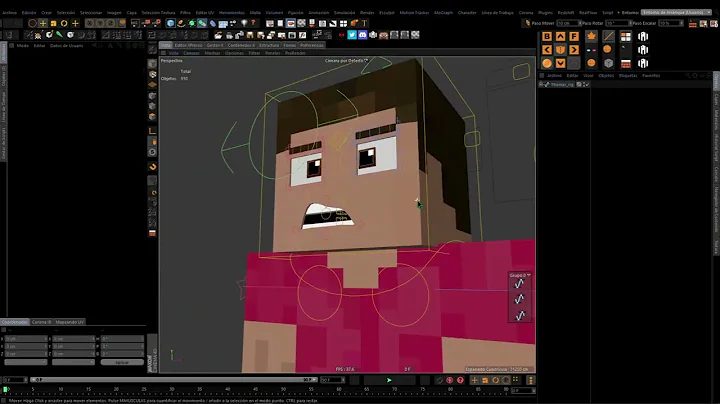The height and width of the screenshot is (404, 720).
Task: Activate the live selection circle tool
Action: point(32,23)
